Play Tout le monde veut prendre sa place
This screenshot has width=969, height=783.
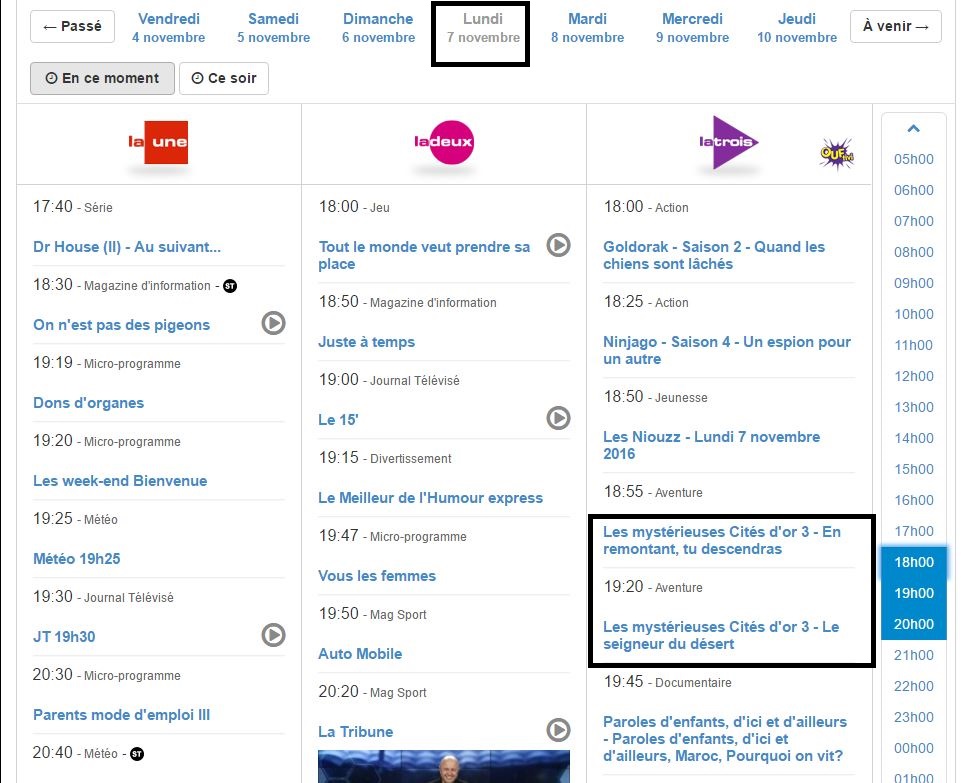click(558, 245)
